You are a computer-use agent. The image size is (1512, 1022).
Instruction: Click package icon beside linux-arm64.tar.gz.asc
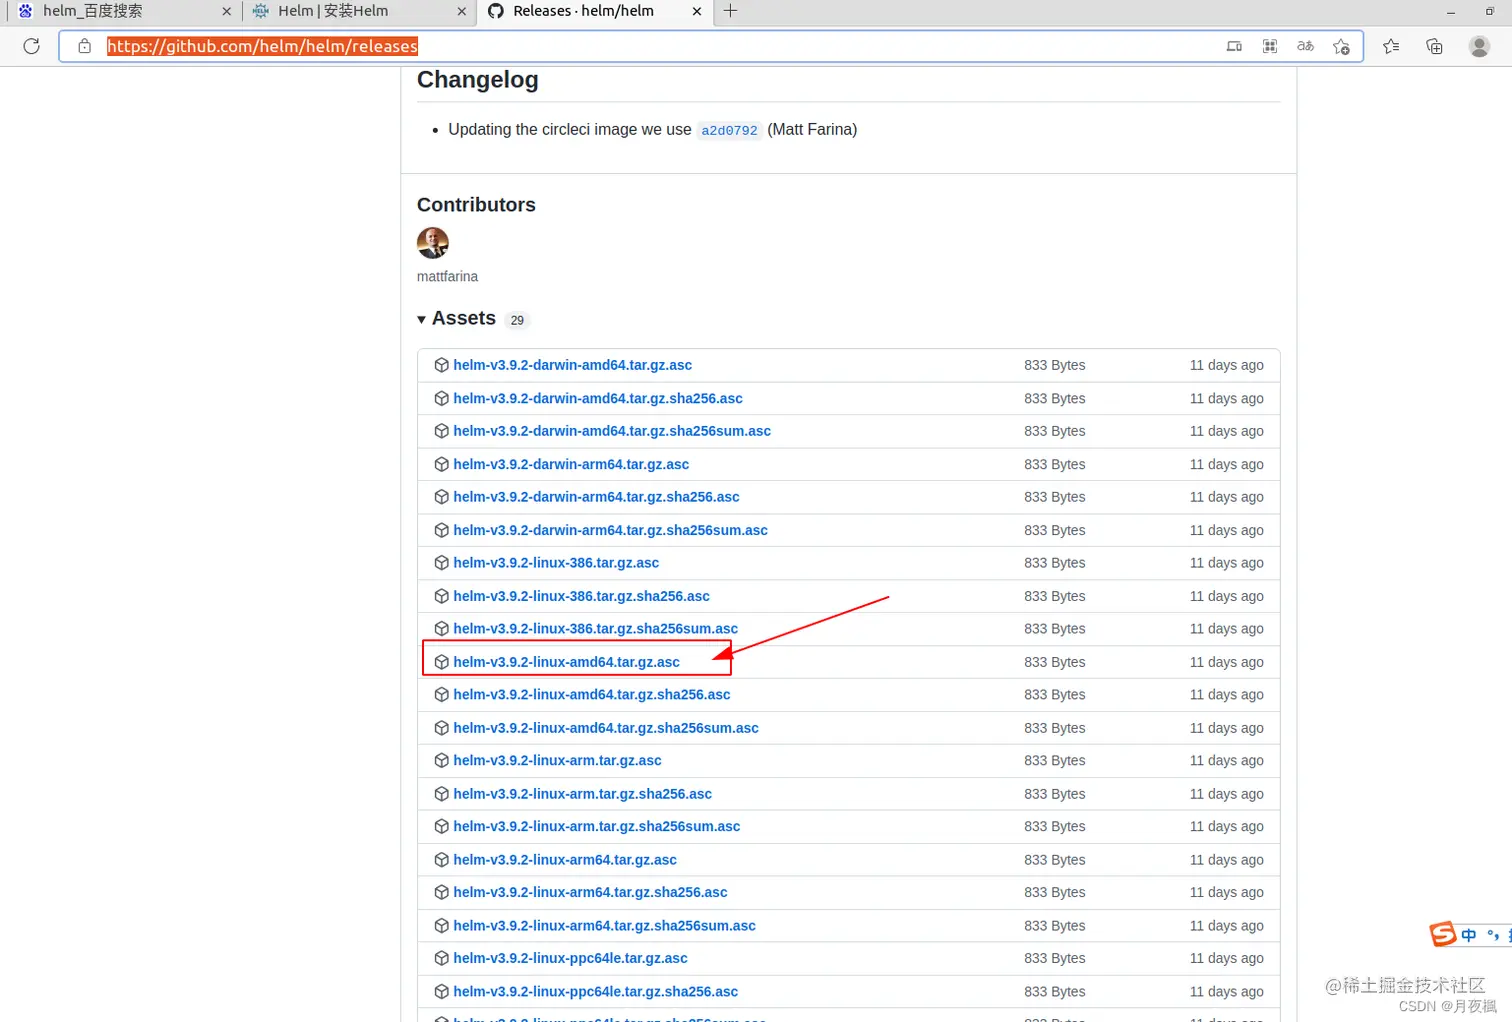[x=441, y=860]
